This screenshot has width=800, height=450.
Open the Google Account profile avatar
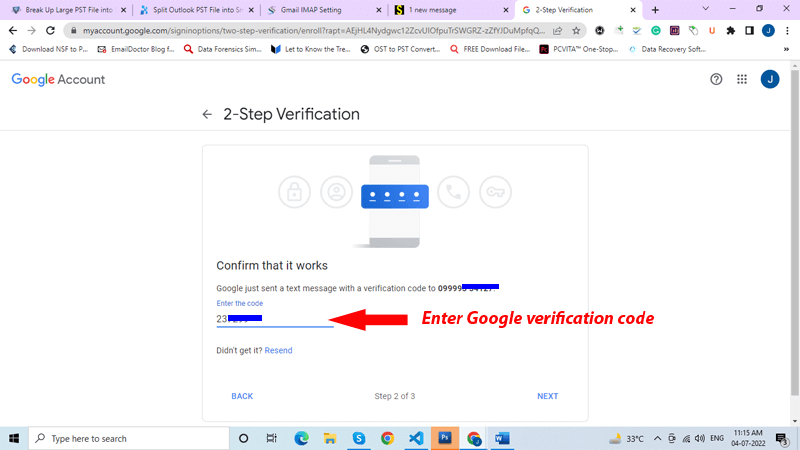(x=769, y=80)
